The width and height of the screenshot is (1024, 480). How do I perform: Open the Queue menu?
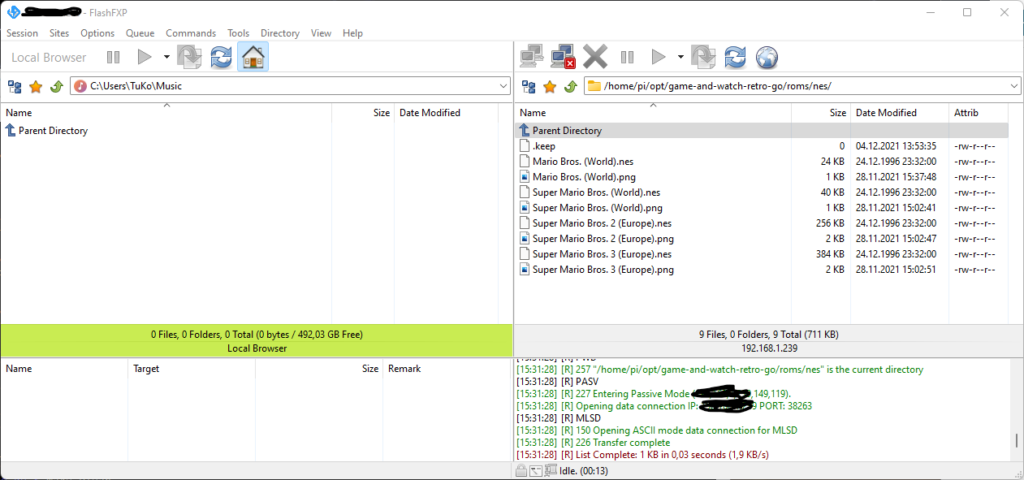click(x=140, y=33)
